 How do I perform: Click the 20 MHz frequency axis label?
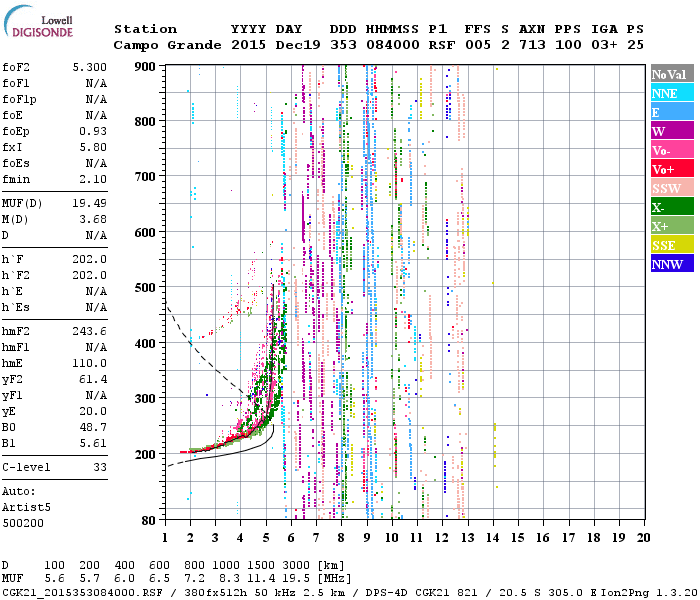[643, 538]
